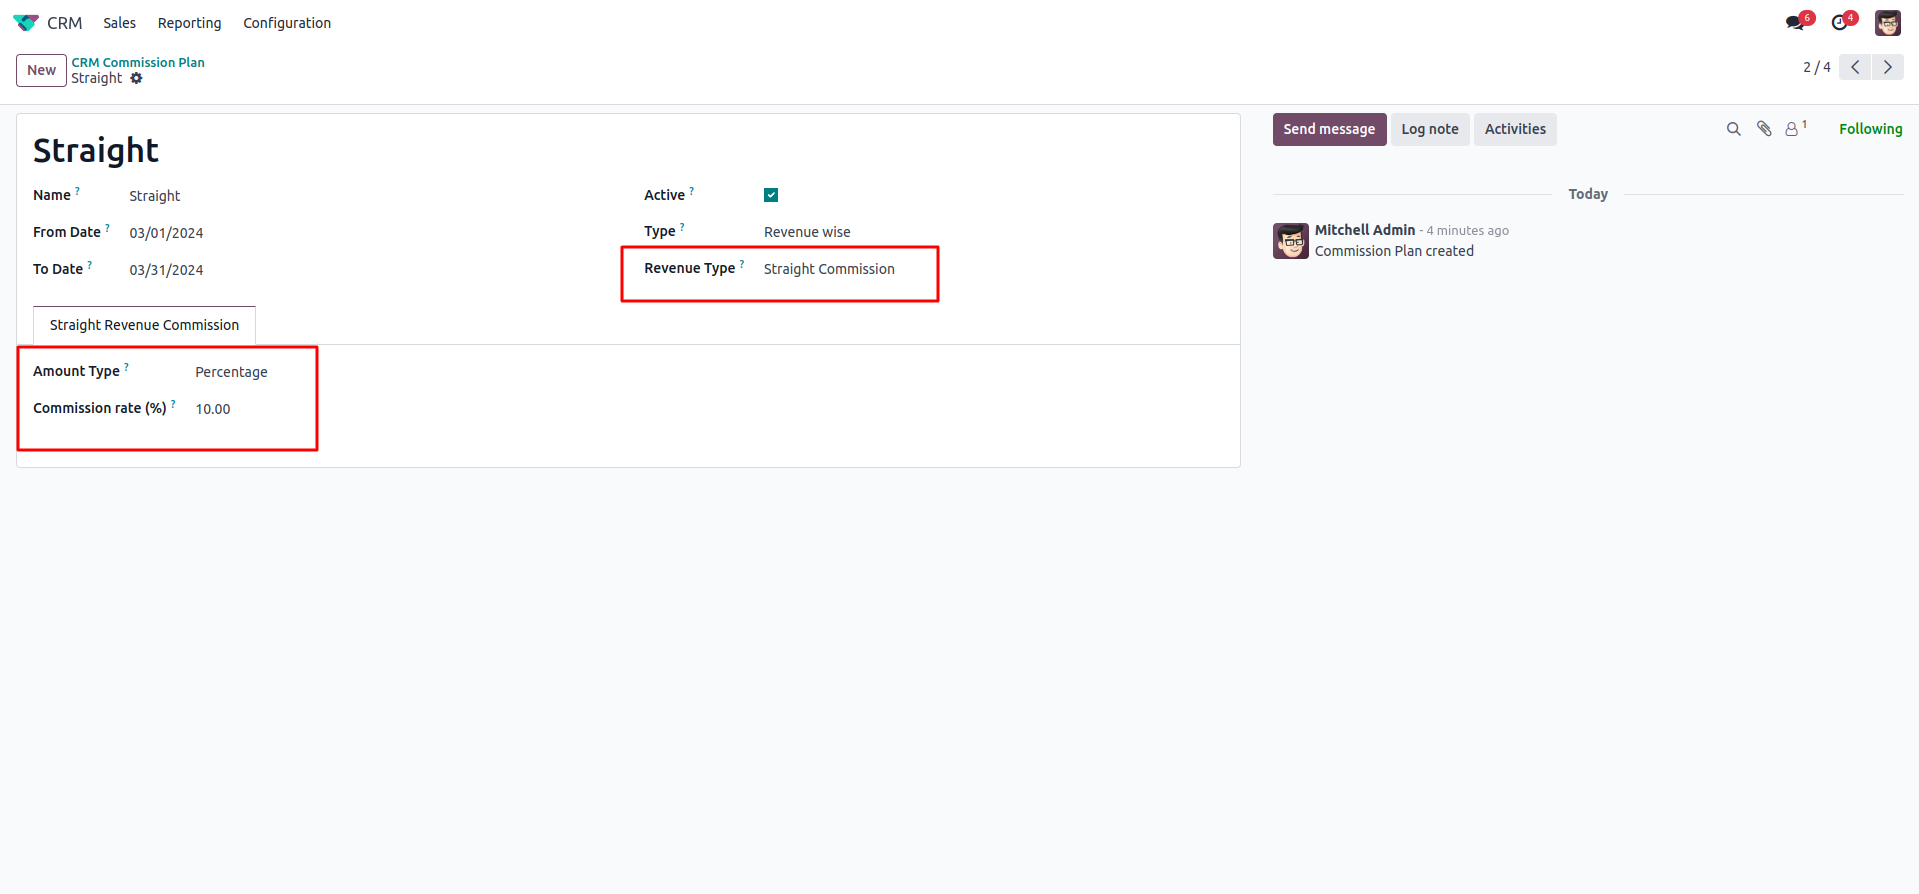Image resolution: width=1919 pixels, height=894 pixels.
Task: Open the attachments paperclip icon
Action: pos(1764,129)
